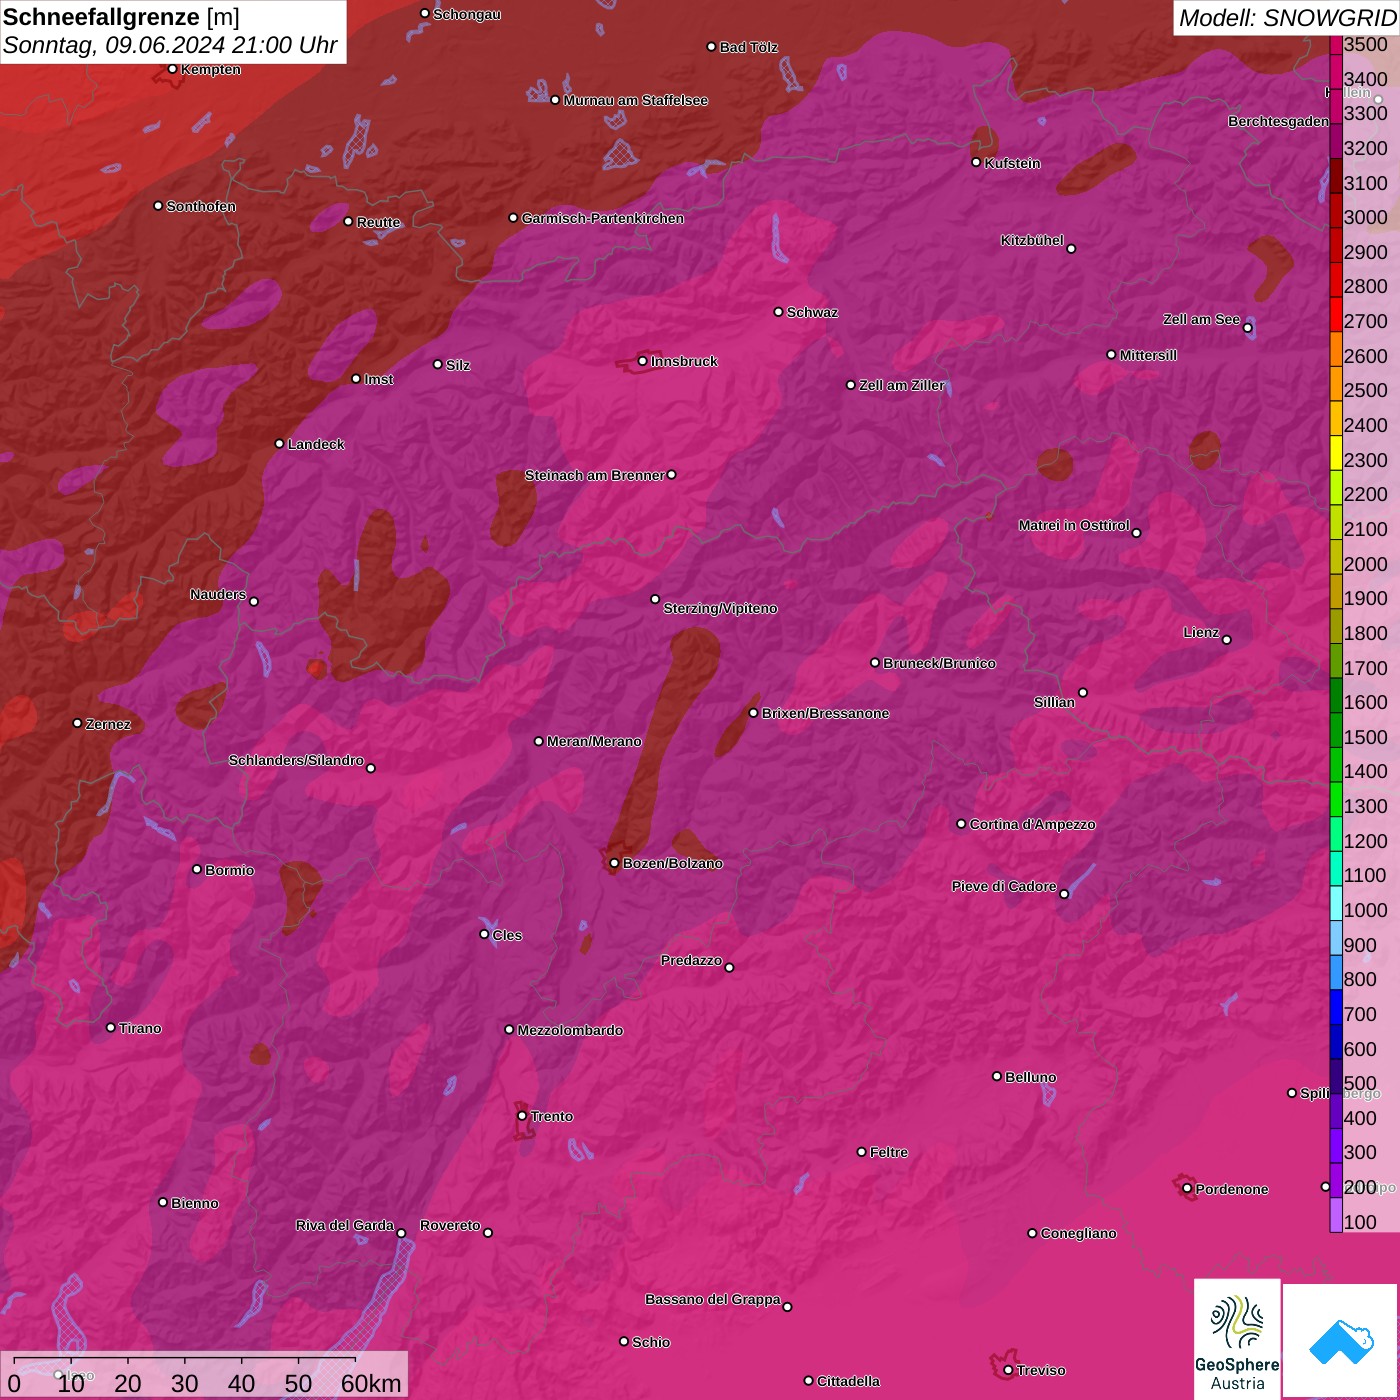1400x1400 pixels.
Task: Click the 1000 cyan swatch in the legend
Action: coord(1336,902)
